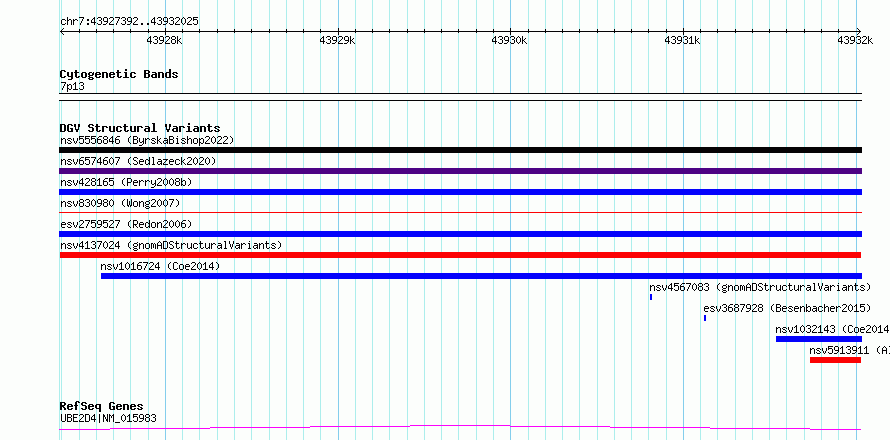Click the RefSeq Genes track title
This screenshot has width=890, height=440.
coord(101,407)
